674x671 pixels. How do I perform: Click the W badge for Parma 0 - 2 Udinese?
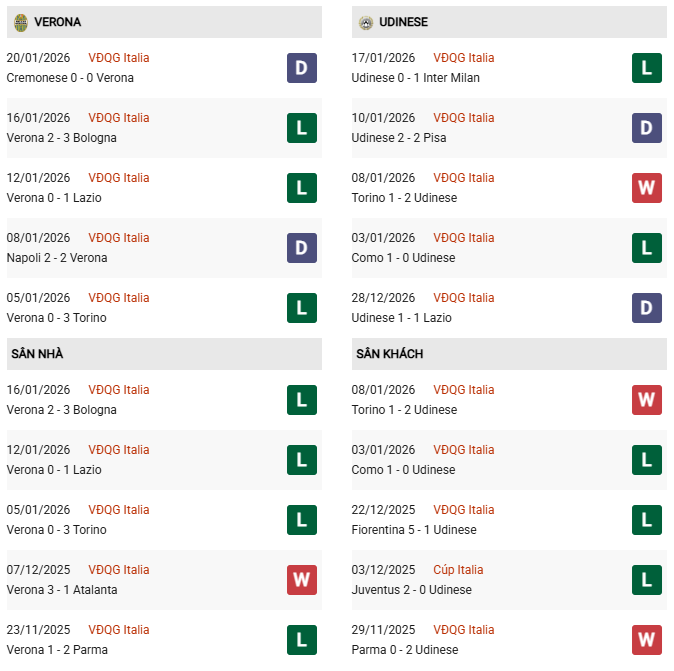coord(646,640)
